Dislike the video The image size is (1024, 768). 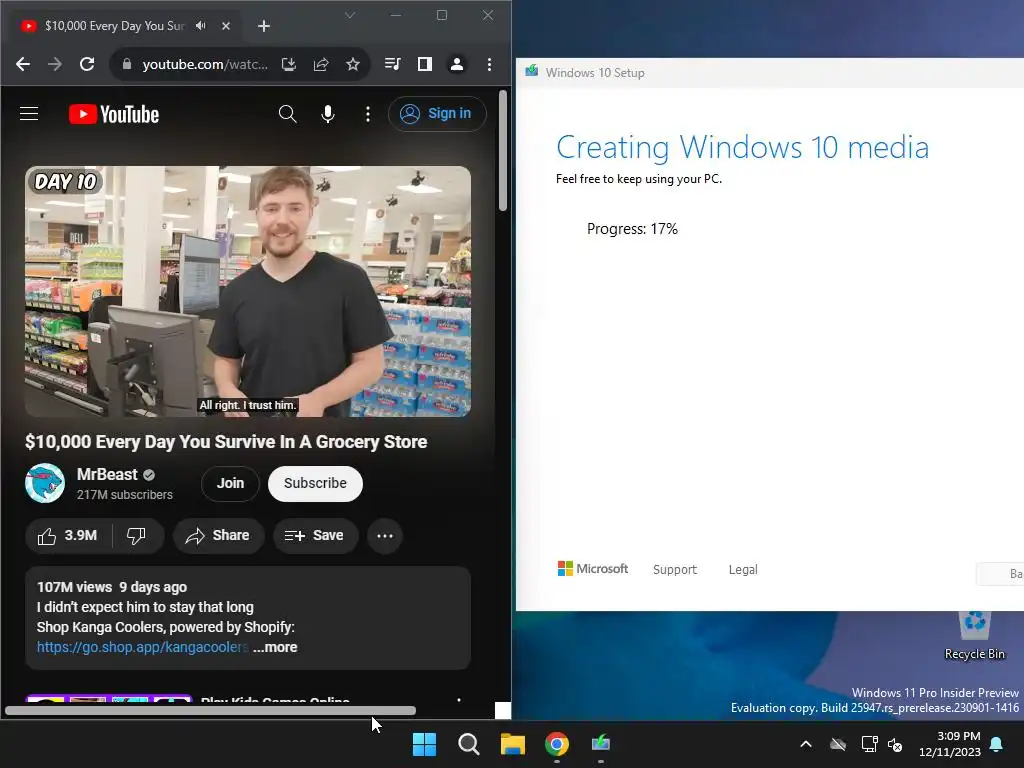point(136,536)
